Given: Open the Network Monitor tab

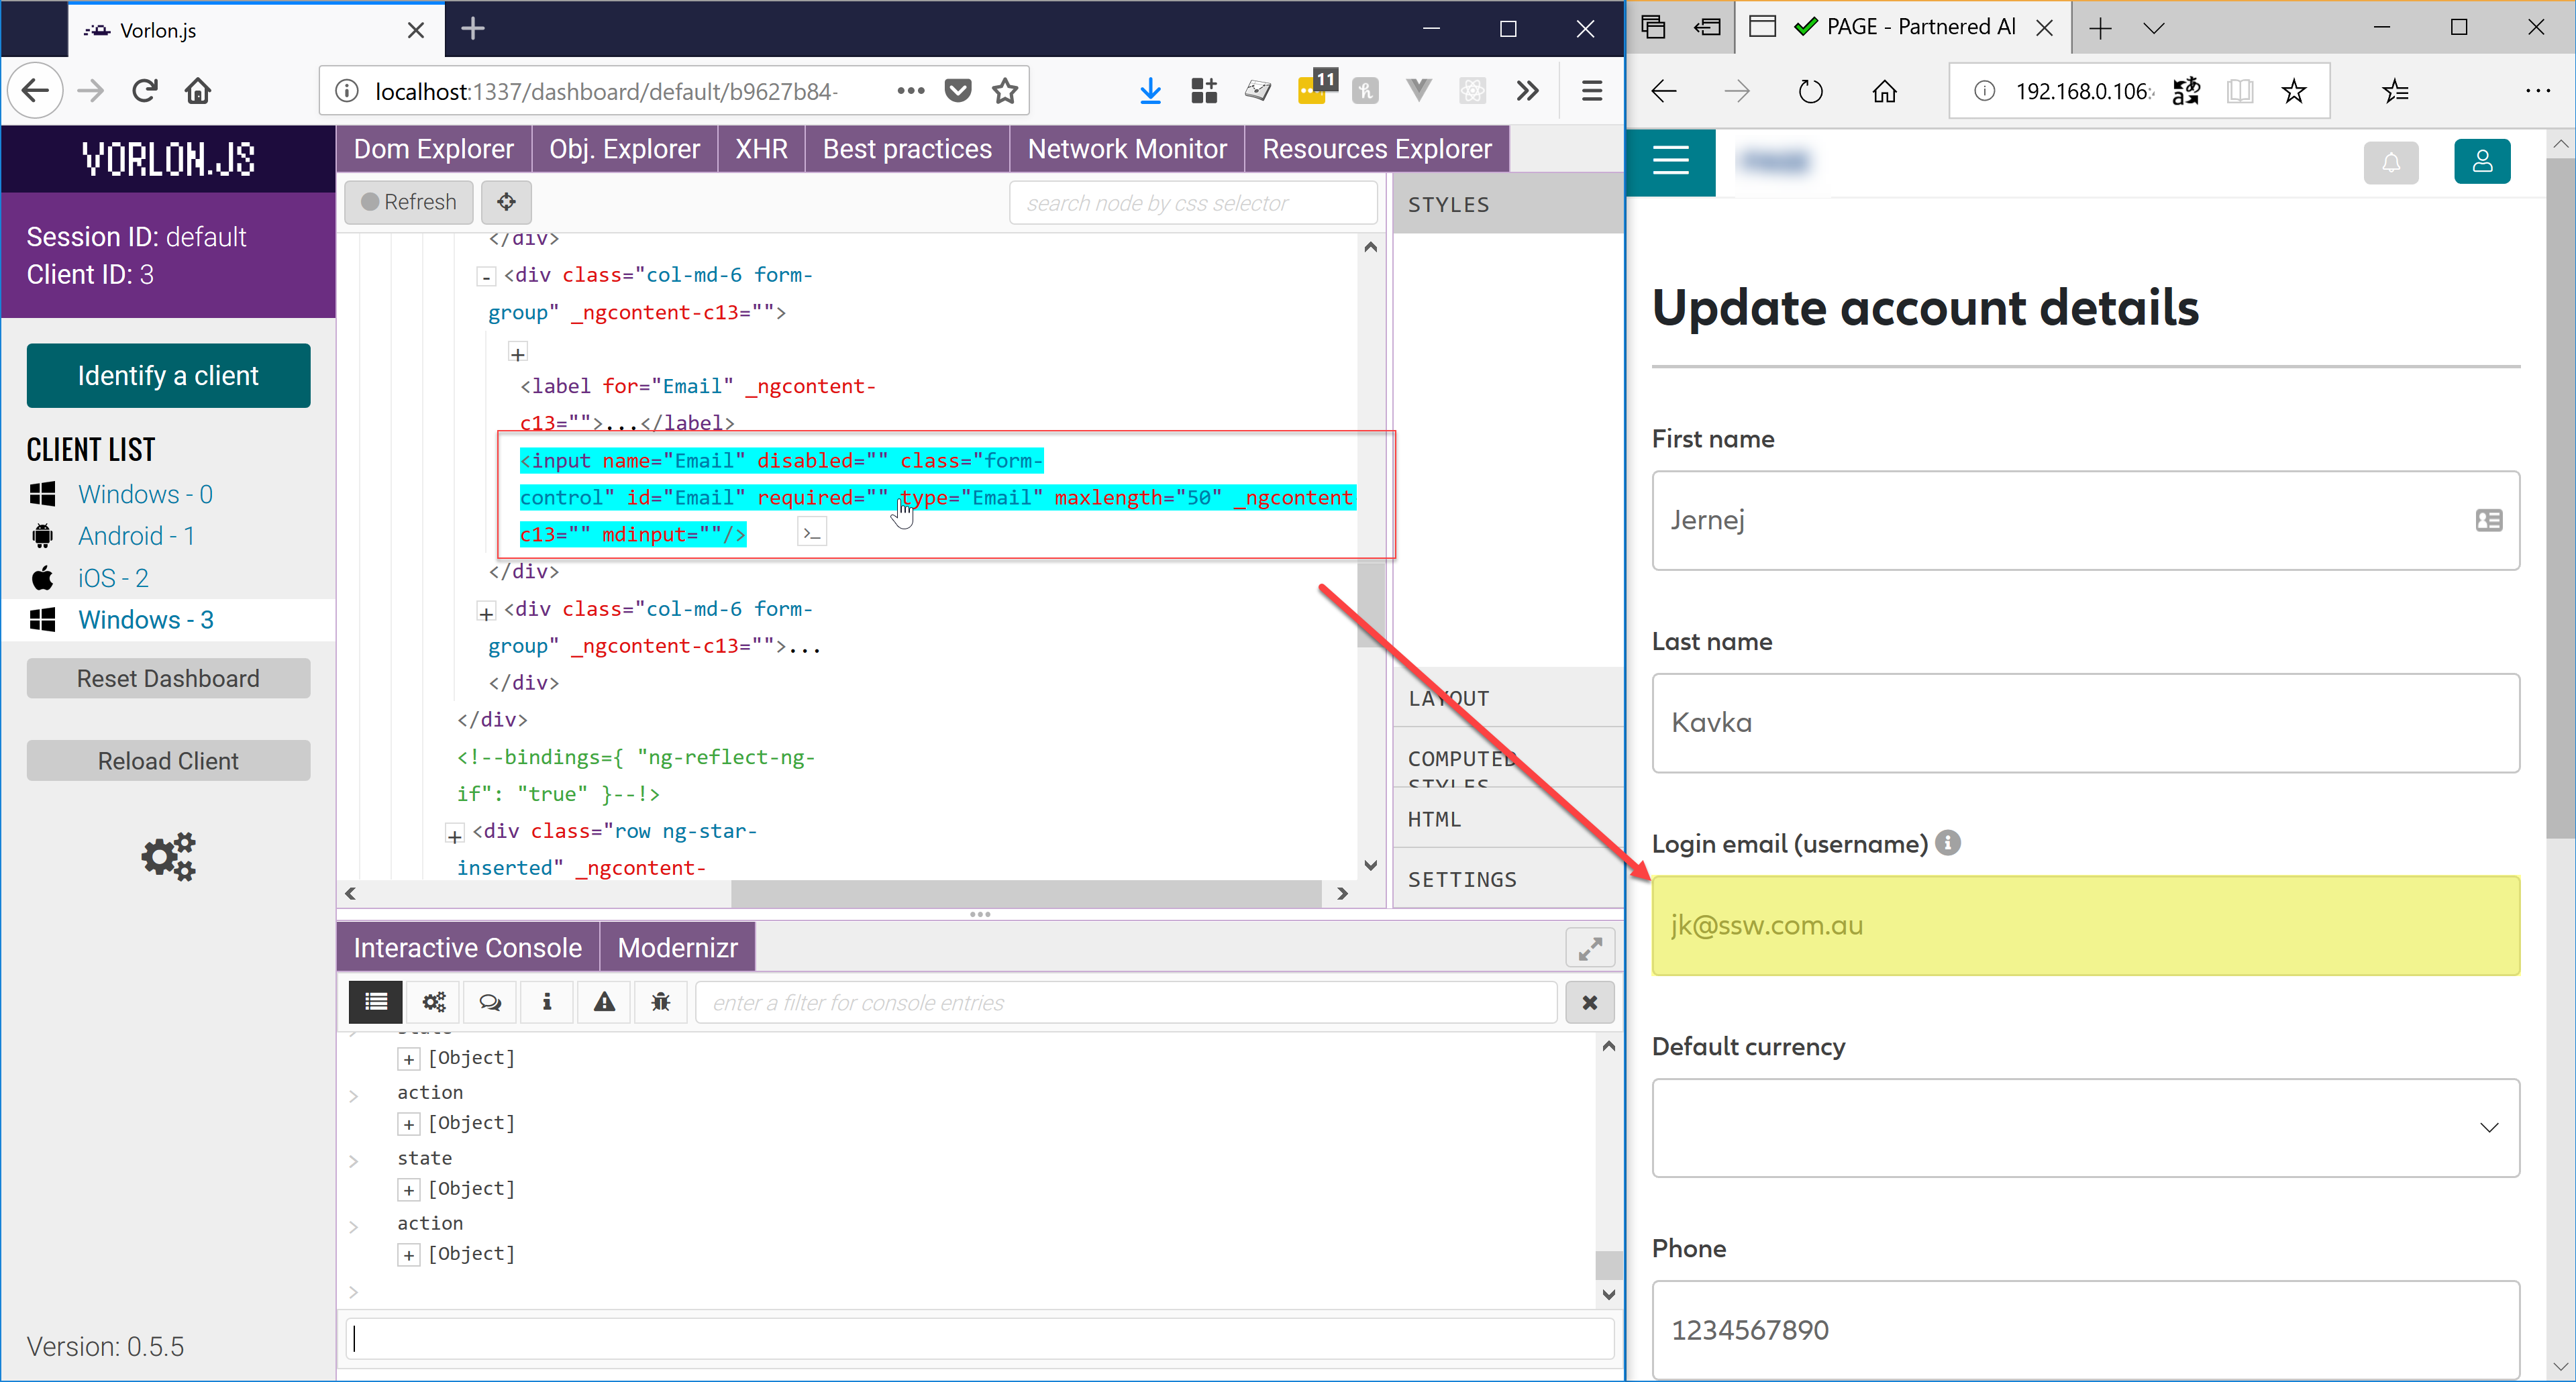Looking at the screenshot, I should (1126, 148).
